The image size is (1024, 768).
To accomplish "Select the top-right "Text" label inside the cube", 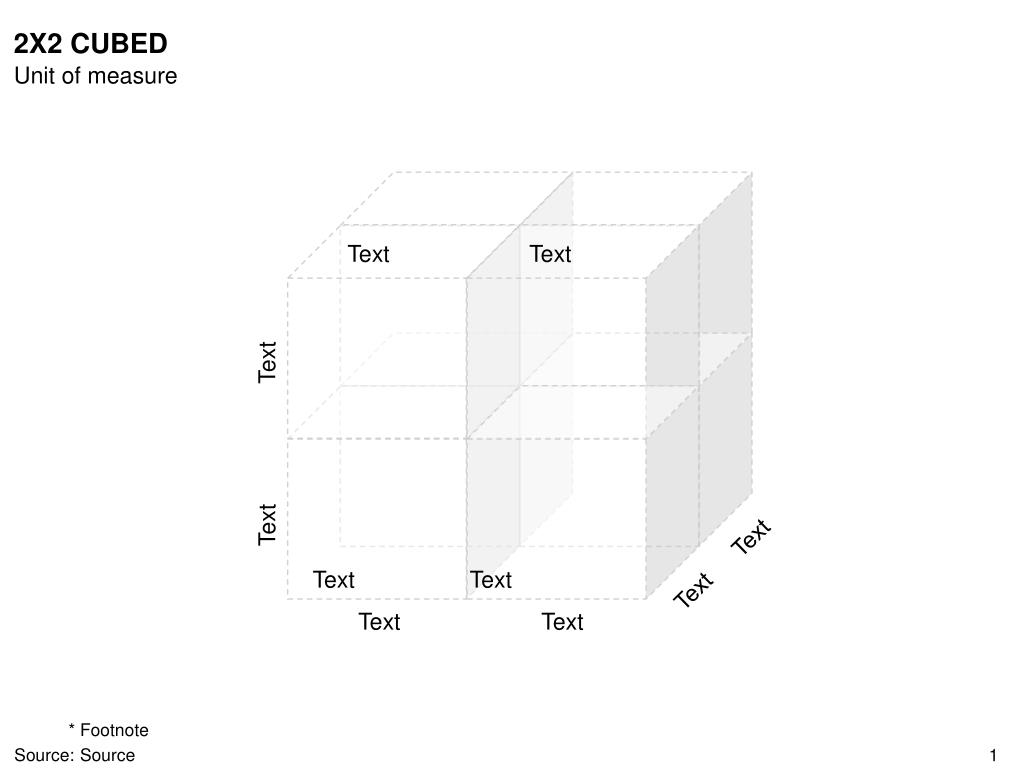I will [x=550, y=254].
